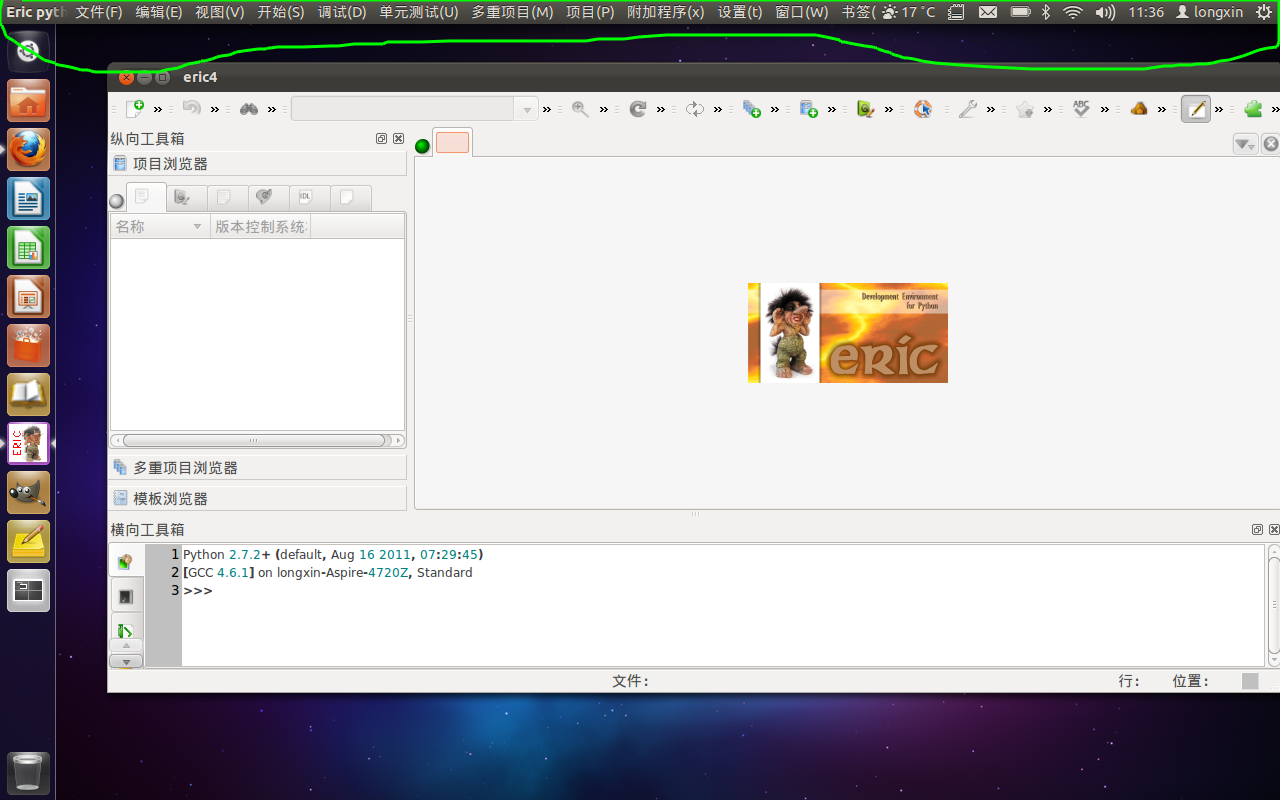Viewport: 1280px width, 800px height.
Task: Launch Designer via green pencil icon
Action: point(866,109)
